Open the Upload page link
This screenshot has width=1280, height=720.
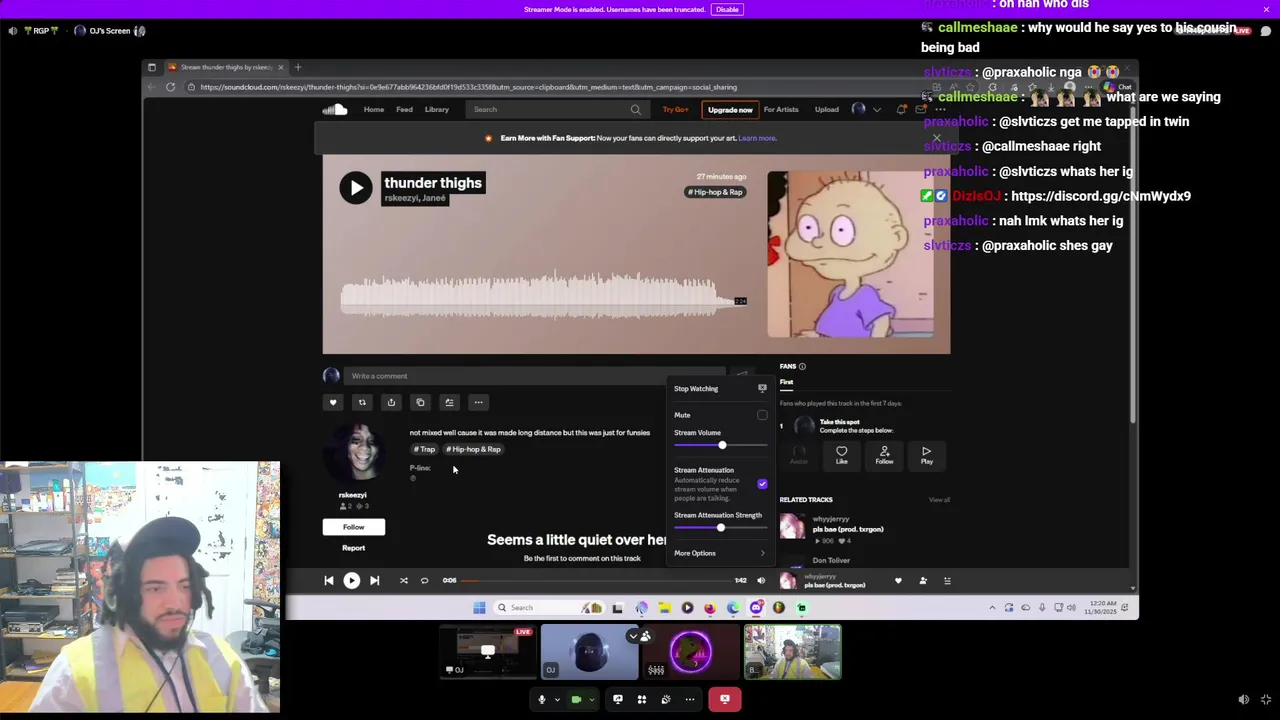(827, 110)
